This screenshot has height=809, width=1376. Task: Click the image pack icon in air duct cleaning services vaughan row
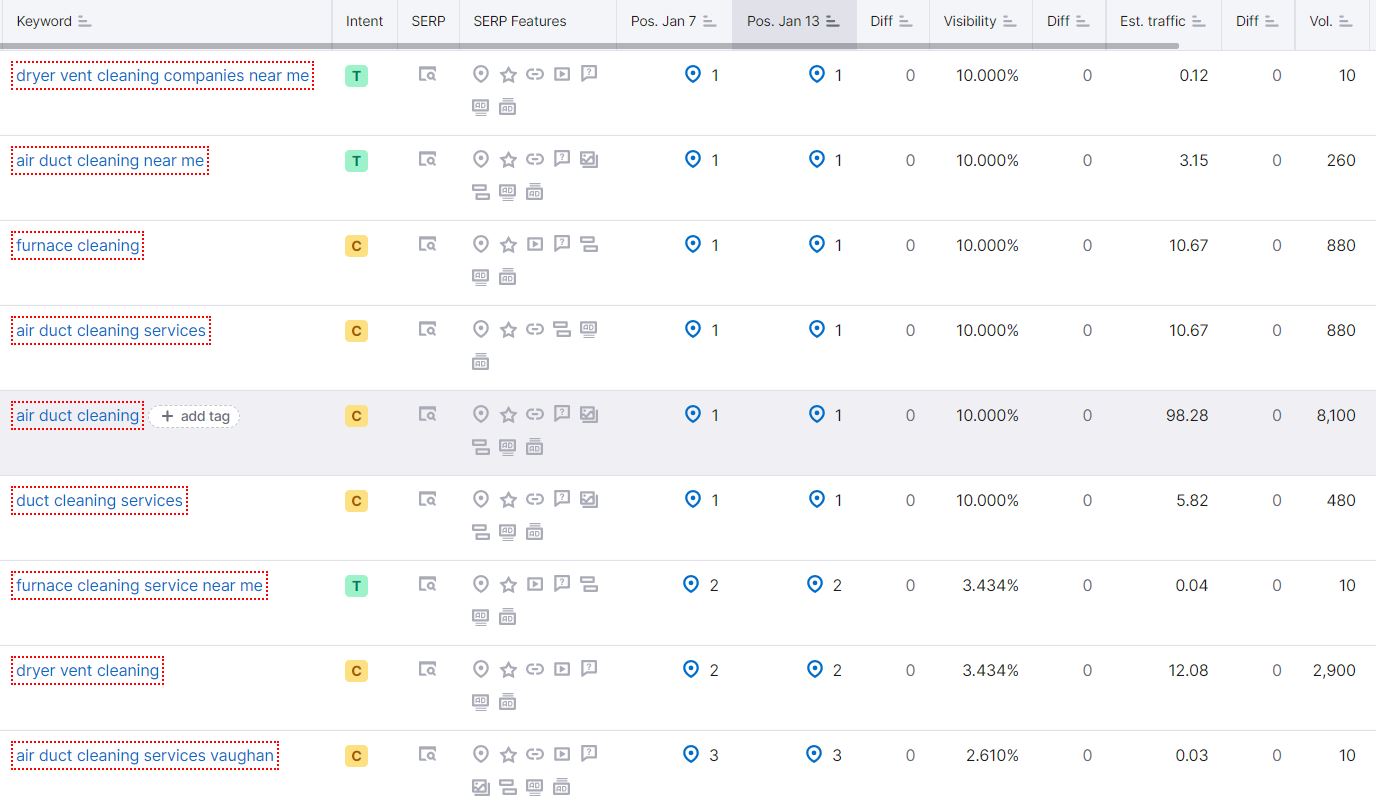(x=481, y=787)
